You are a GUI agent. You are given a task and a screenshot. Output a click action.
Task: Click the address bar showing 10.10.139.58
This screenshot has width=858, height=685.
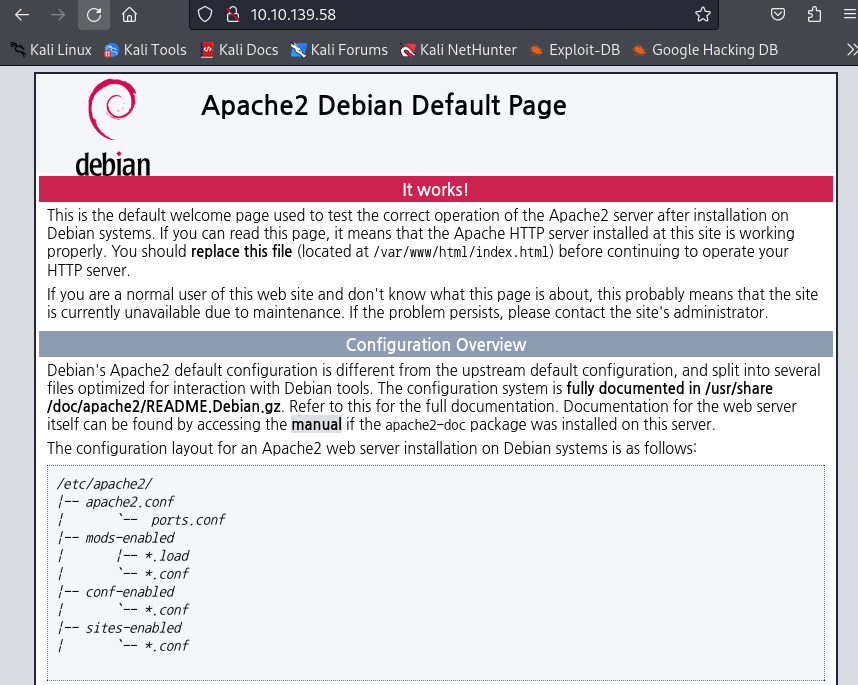click(454, 15)
